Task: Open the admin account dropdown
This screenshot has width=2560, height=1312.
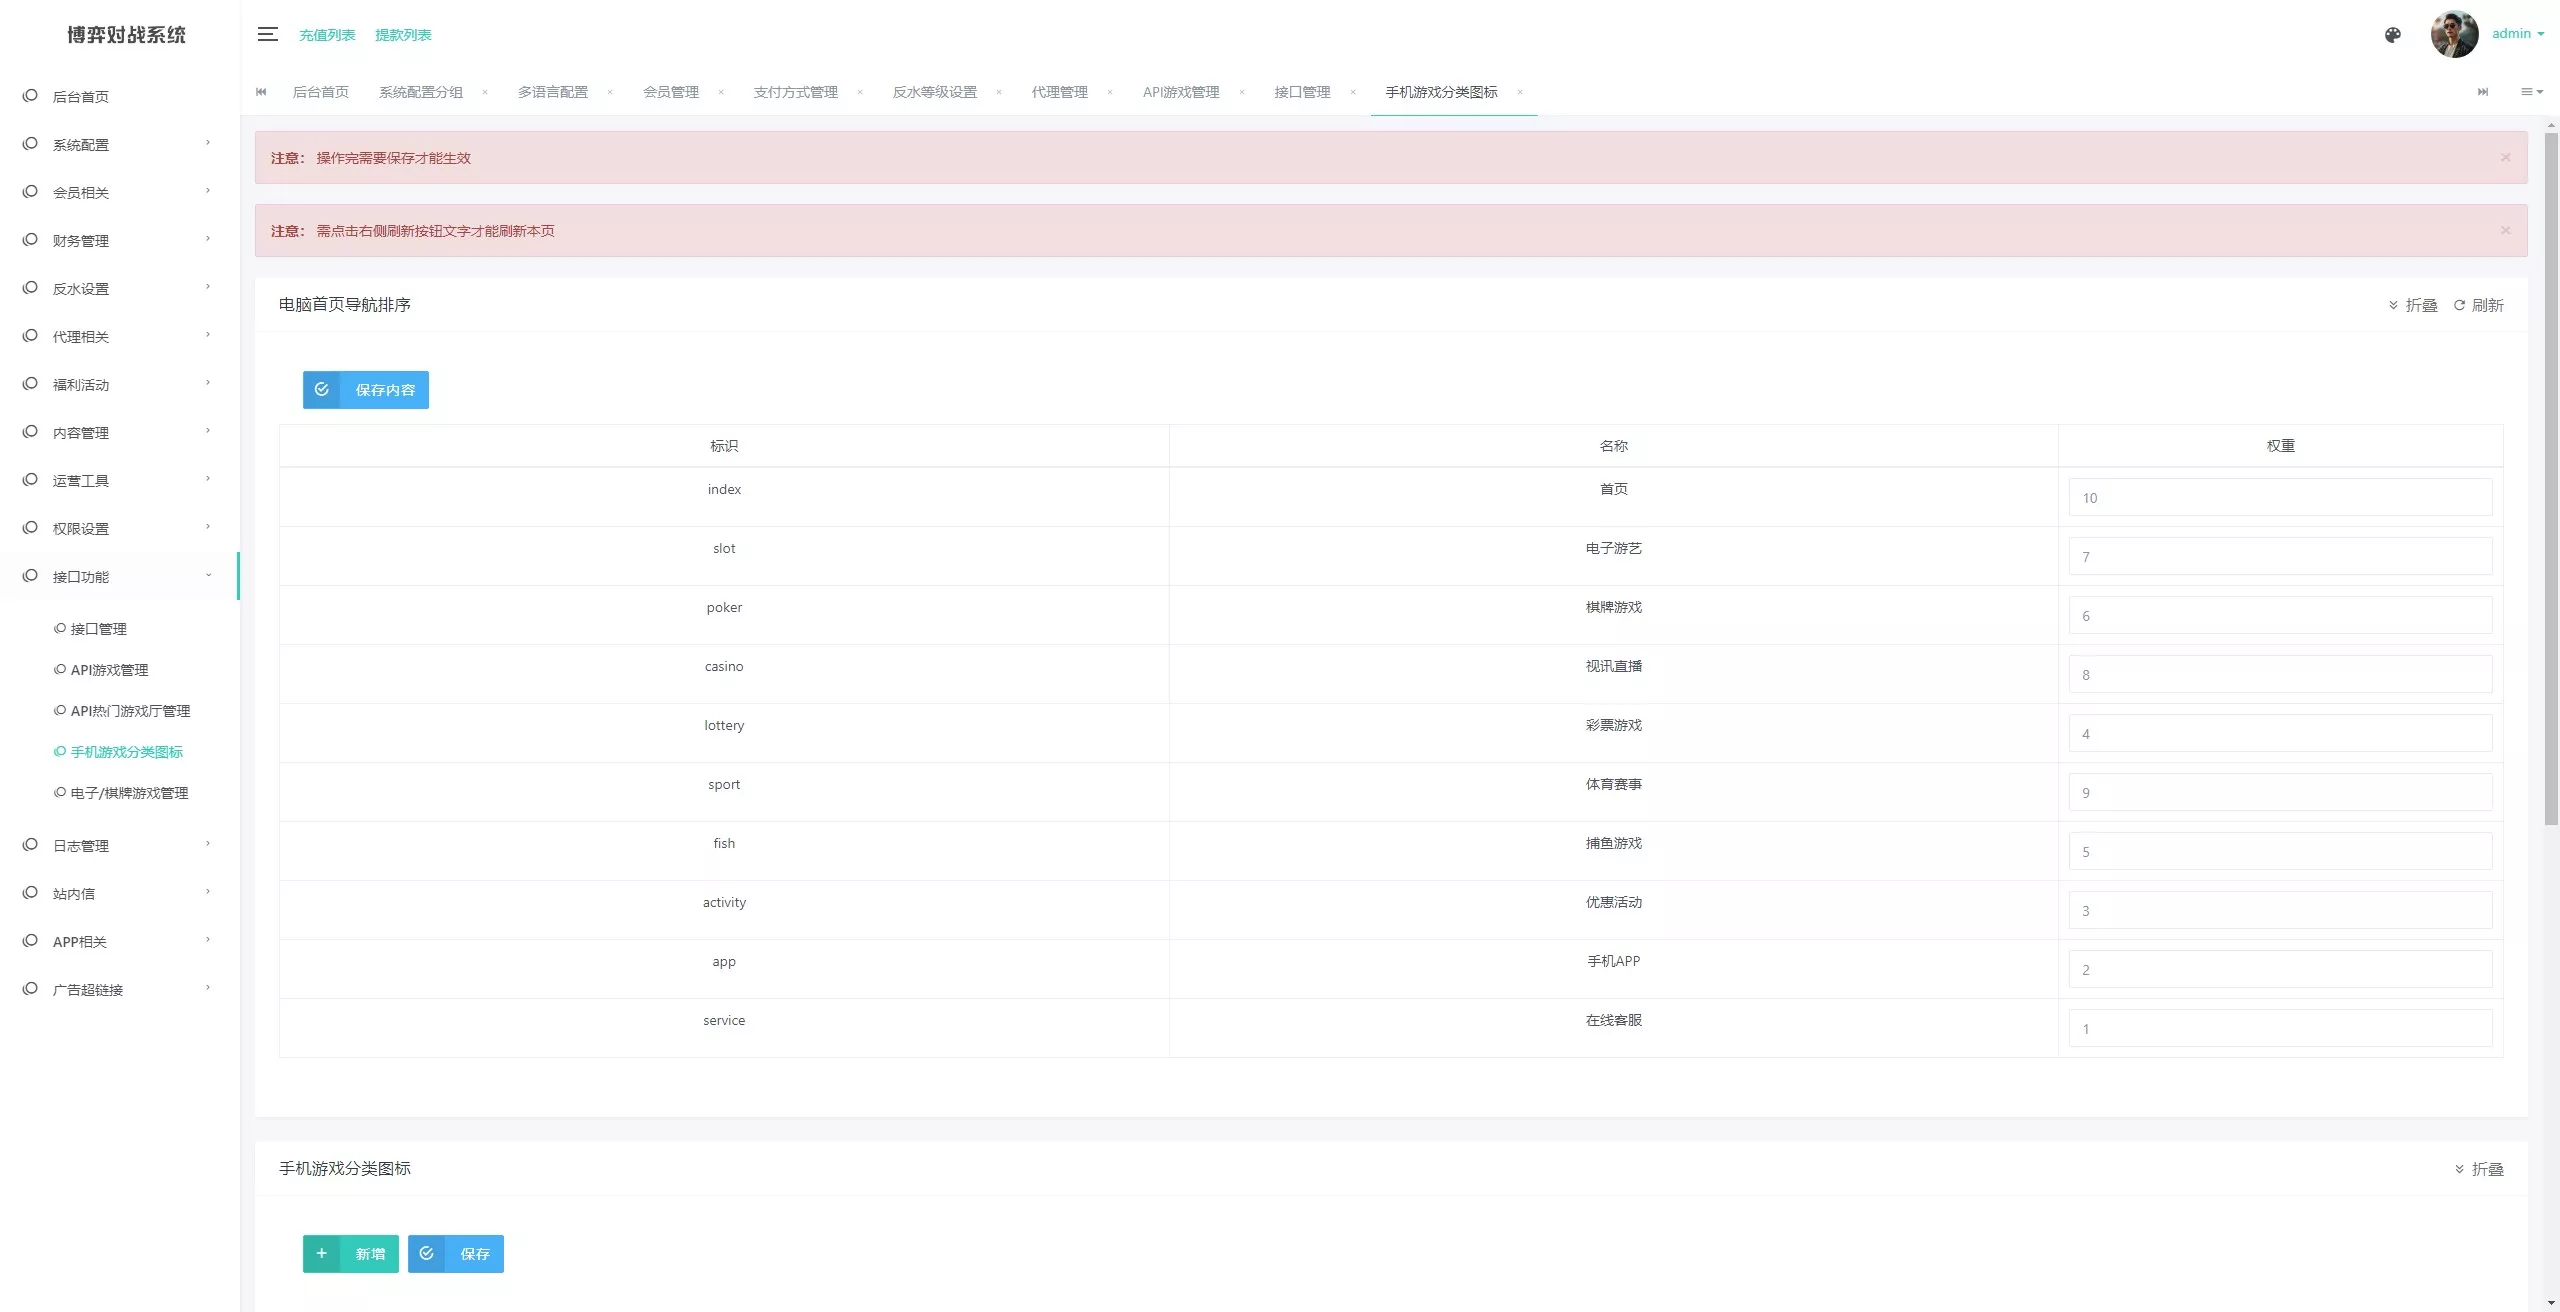Action: 2514,33
